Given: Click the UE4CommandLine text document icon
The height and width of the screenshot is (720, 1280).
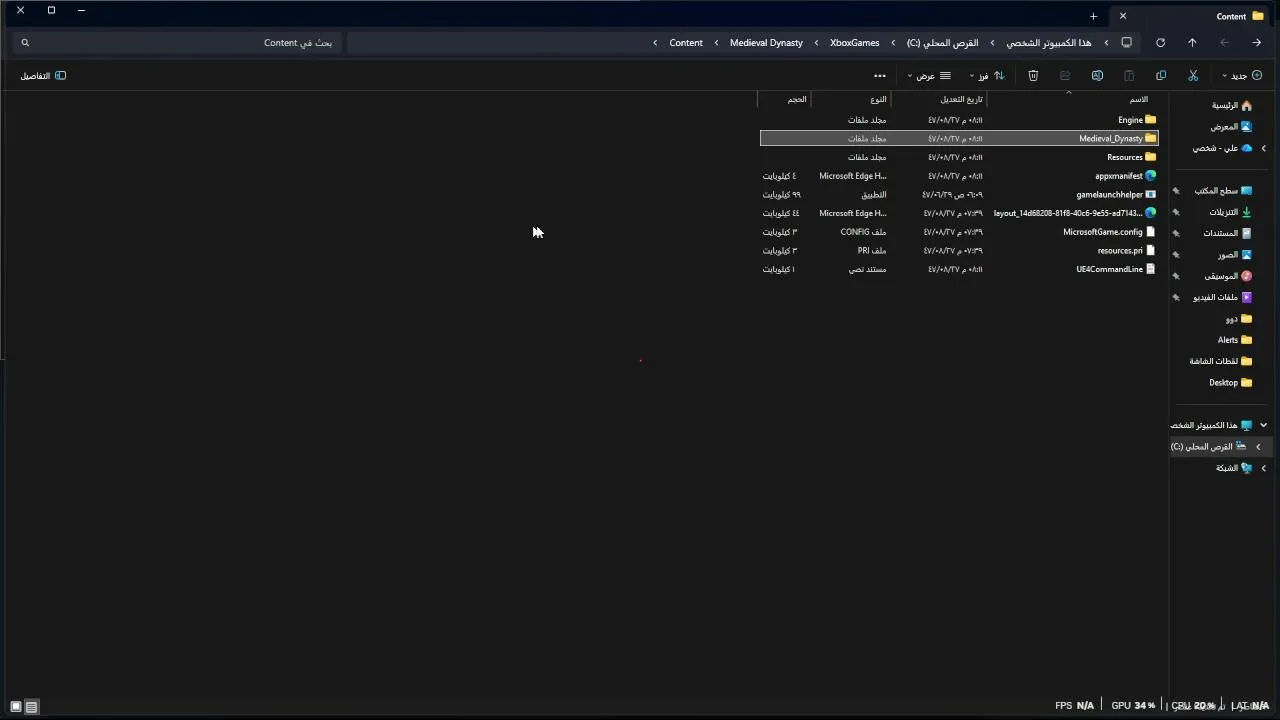Looking at the screenshot, I should [x=1151, y=269].
